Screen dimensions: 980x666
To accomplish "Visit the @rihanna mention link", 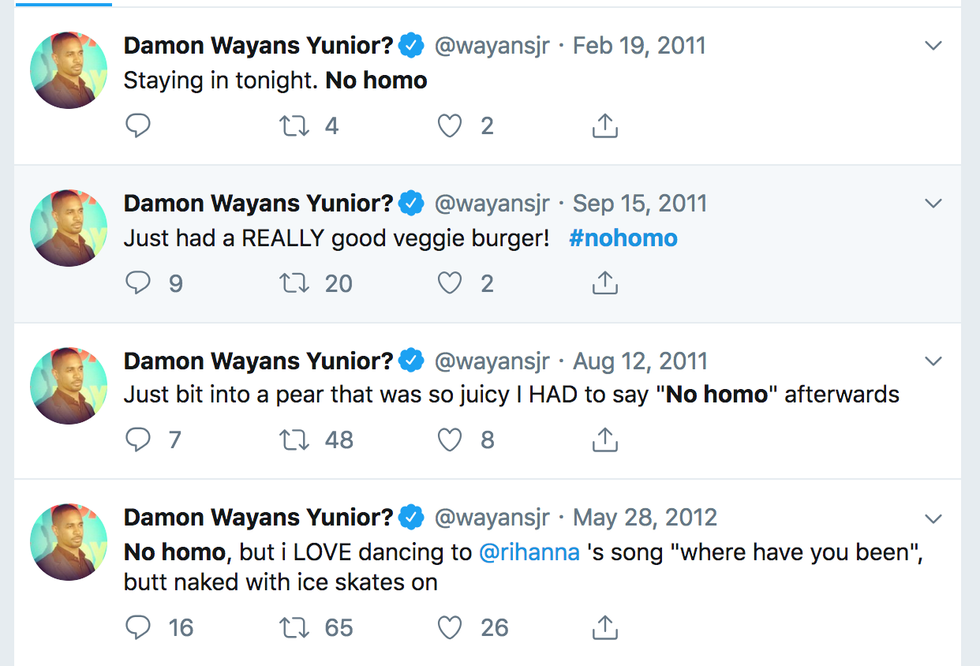I will (x=530, y=551).
